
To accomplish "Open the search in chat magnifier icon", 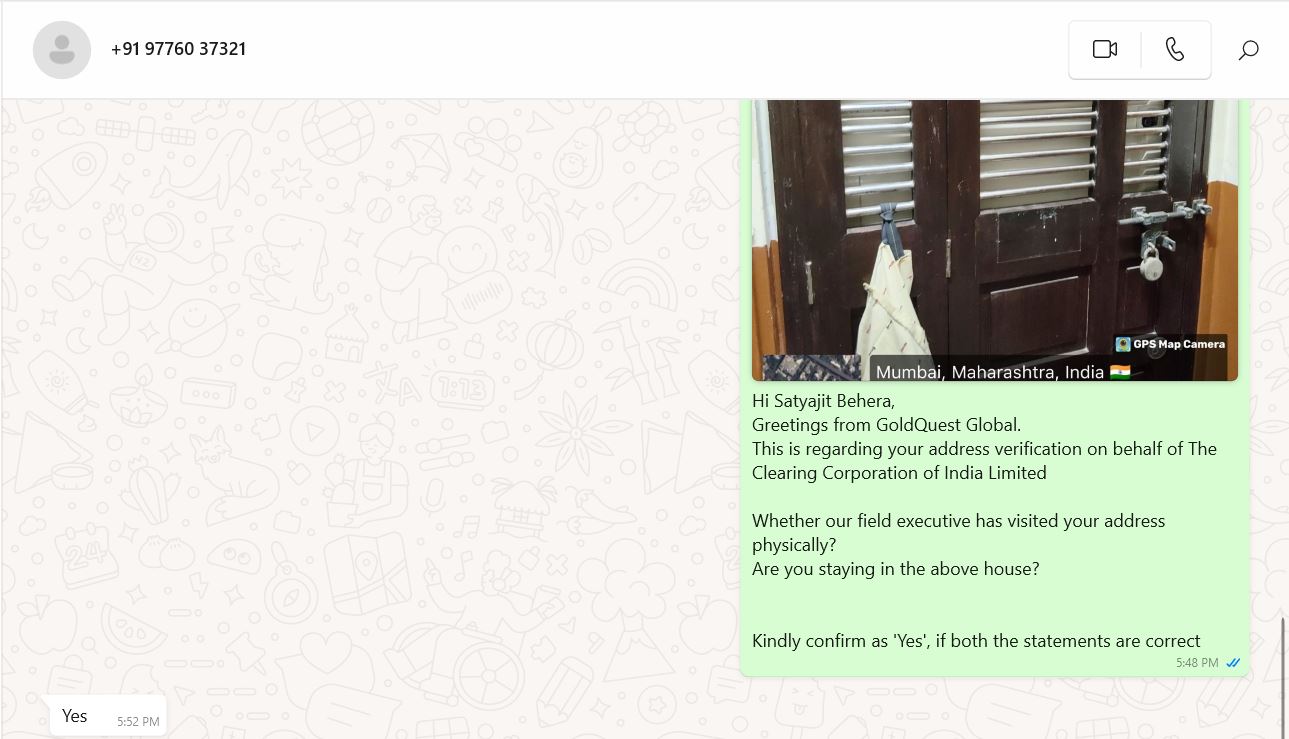I will coord(1248,50).
